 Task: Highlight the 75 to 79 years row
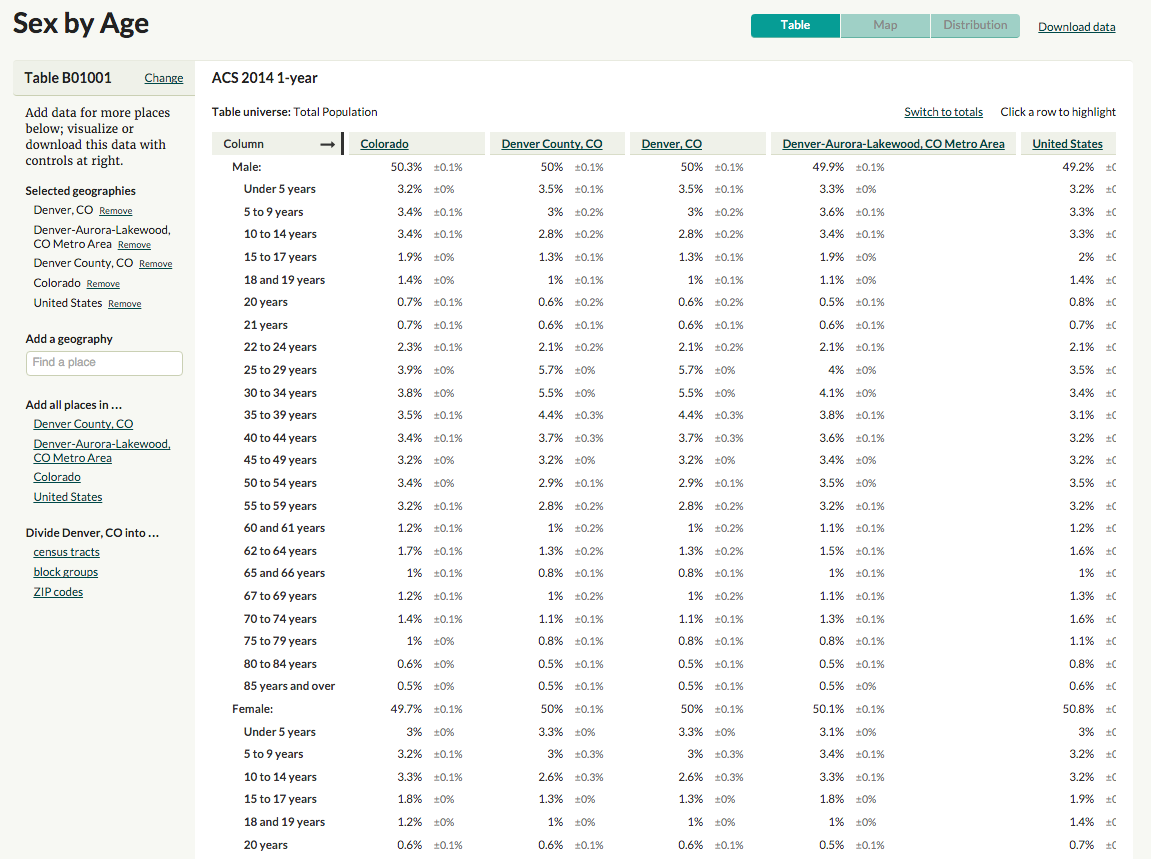664,641
